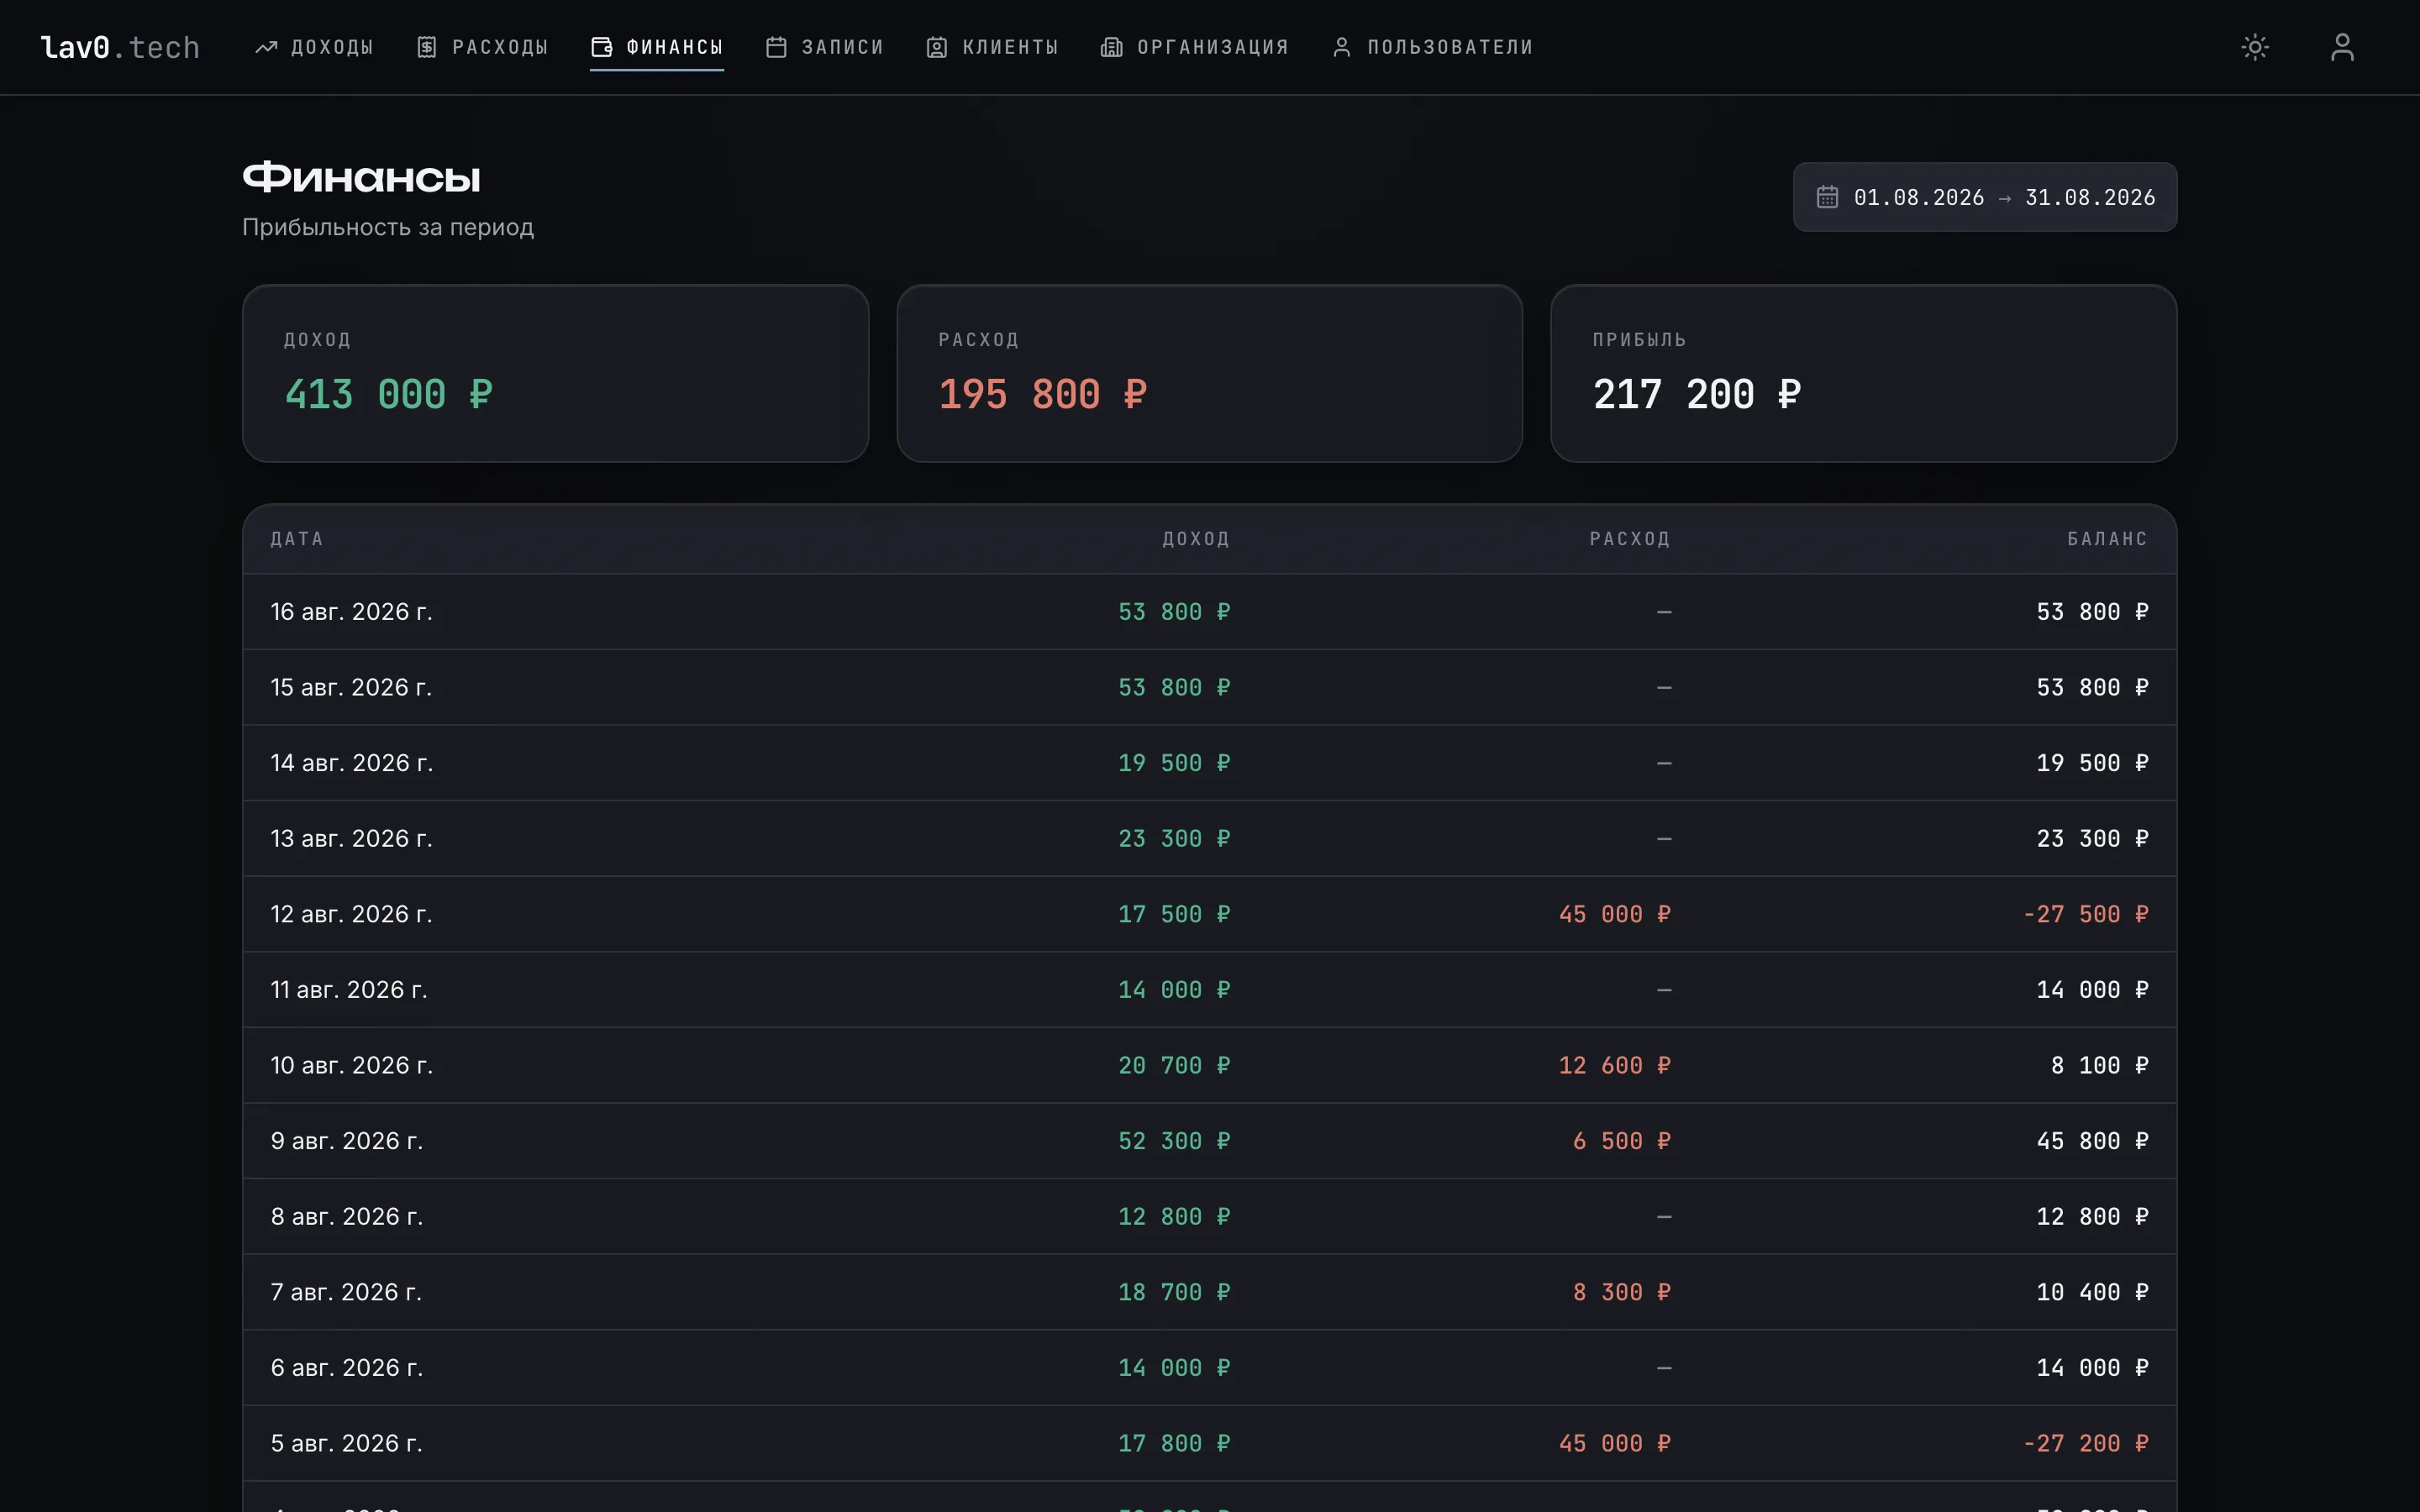The width and height of the screenshot is (2420, 1512).
Task: Click the 10 400 ₽ balance value
Action: (2093, 1292)
